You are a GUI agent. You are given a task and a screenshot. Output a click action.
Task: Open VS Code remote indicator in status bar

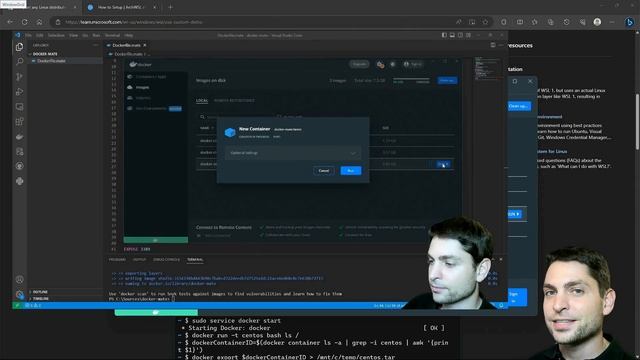(x=17, y=305)
